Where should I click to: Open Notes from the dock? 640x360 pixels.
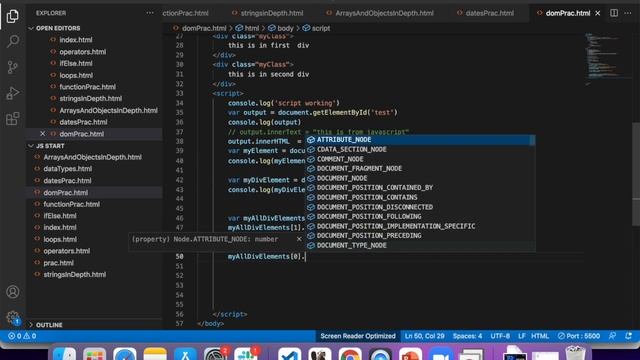point(155,353)
